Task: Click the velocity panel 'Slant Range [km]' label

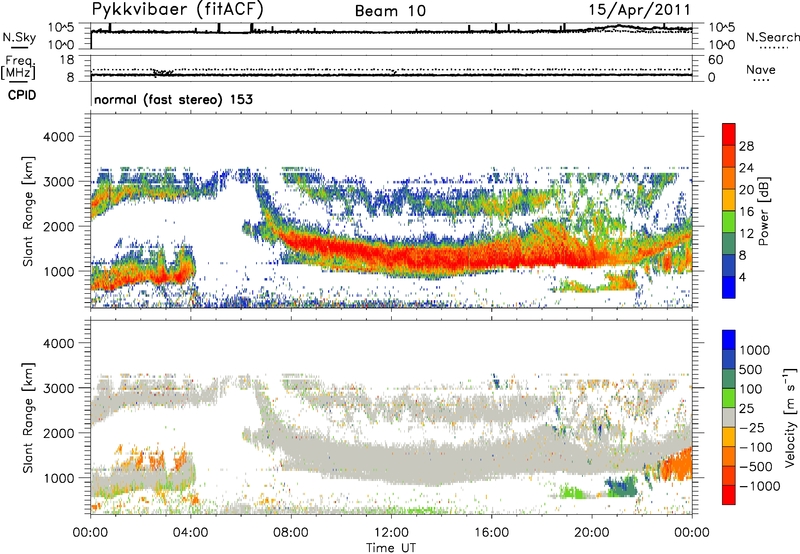Action: tap(28, 417)
